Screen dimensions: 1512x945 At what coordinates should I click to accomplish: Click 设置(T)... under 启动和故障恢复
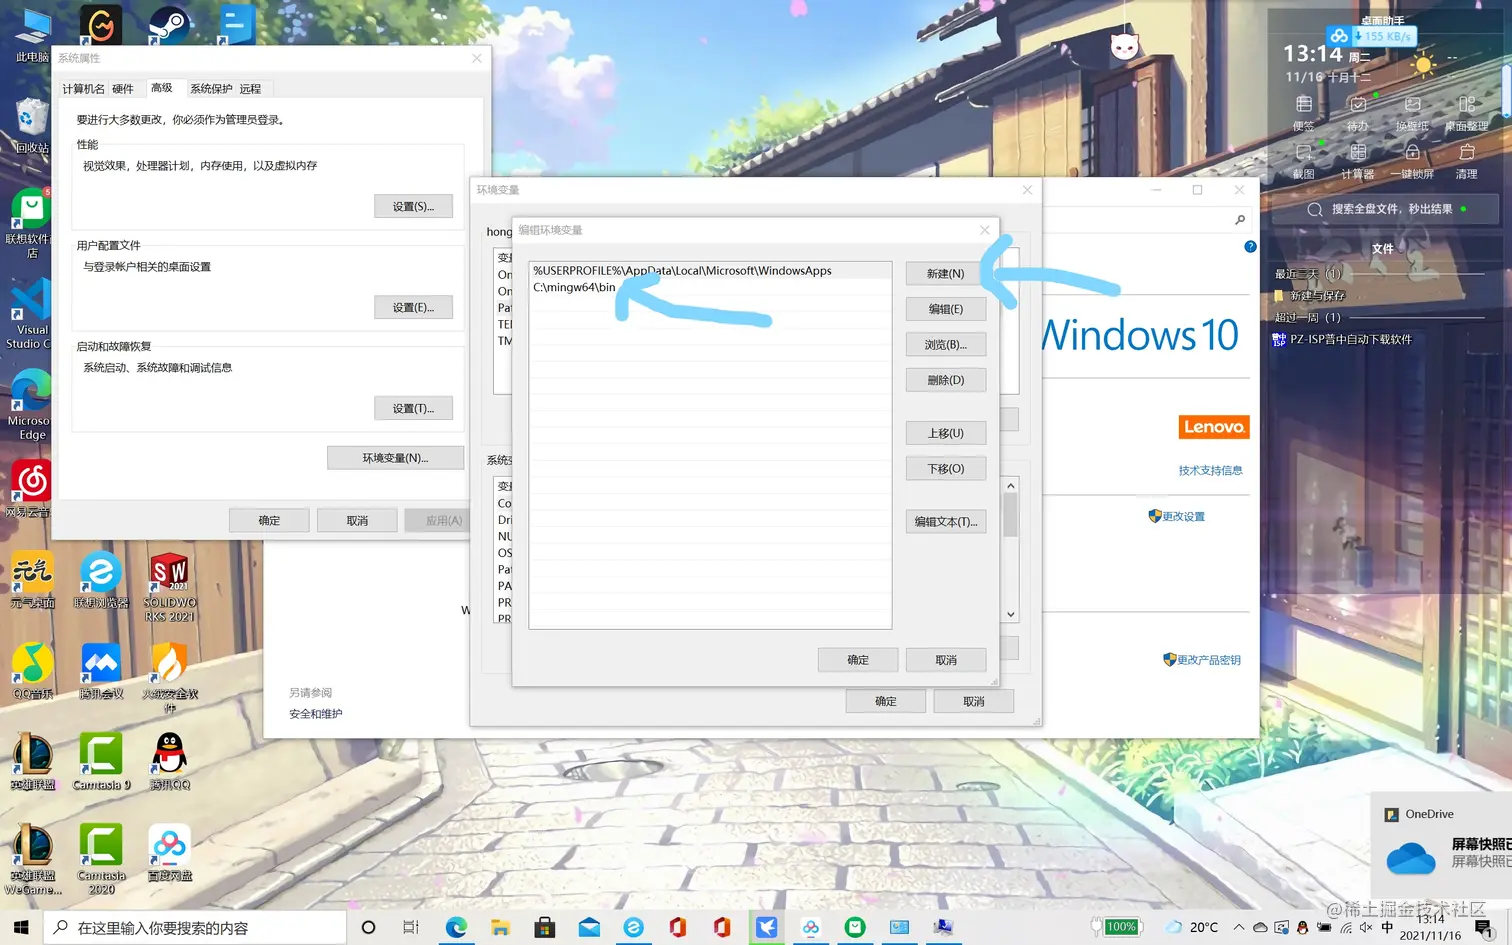pos(413,408)
